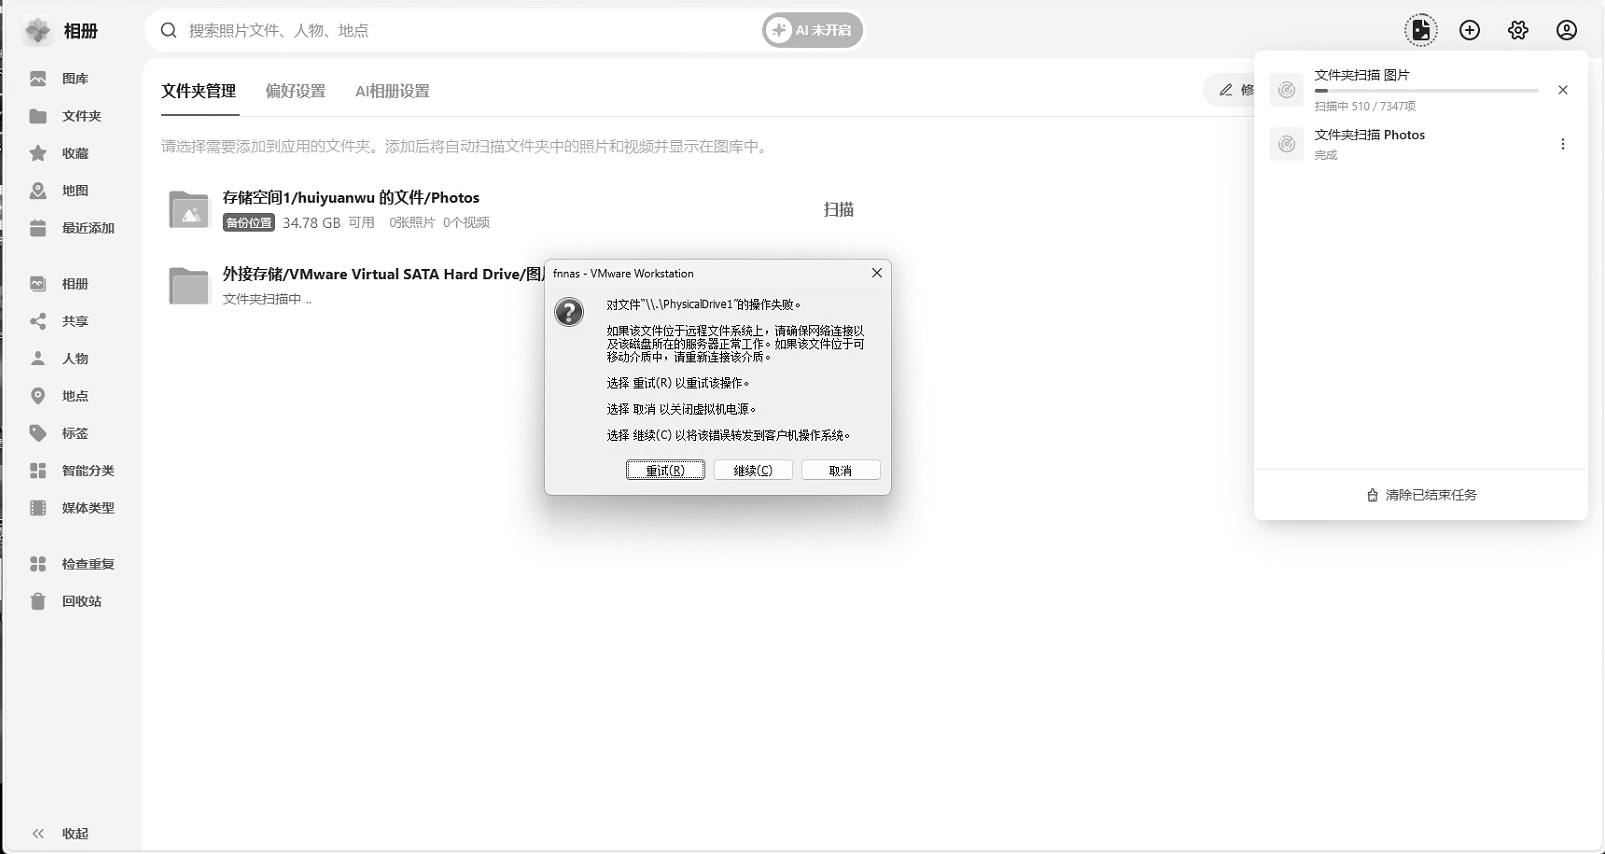Switch to the AI相册设置 tab

[x=392, y=91]
